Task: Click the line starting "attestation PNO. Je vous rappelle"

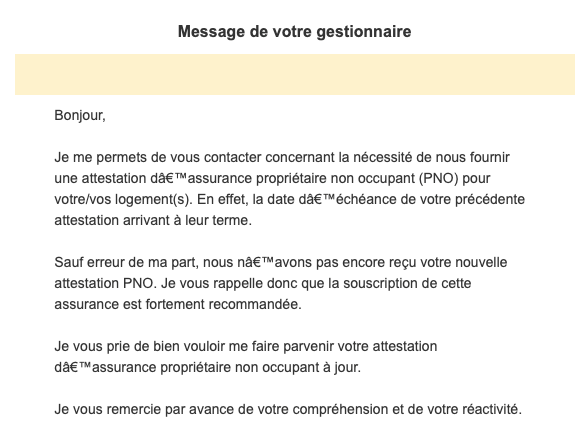Action: pyautogui.click(x=263, y=284)
